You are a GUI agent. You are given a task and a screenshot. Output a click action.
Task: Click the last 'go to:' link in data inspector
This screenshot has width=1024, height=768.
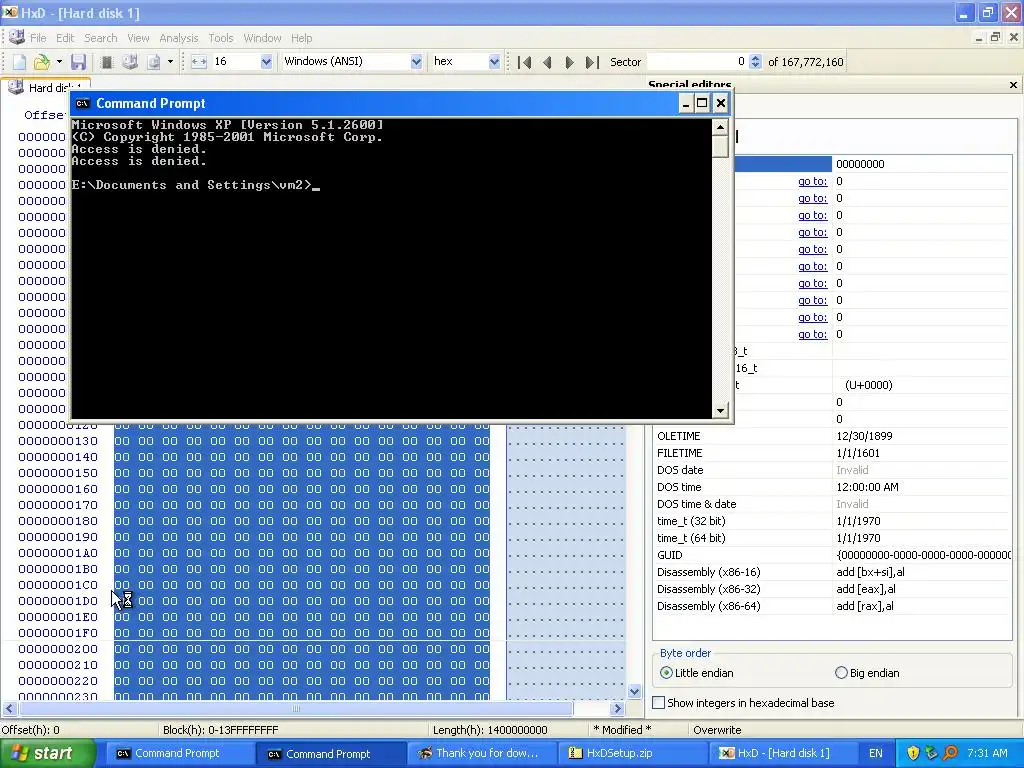[x=812, y=334]
